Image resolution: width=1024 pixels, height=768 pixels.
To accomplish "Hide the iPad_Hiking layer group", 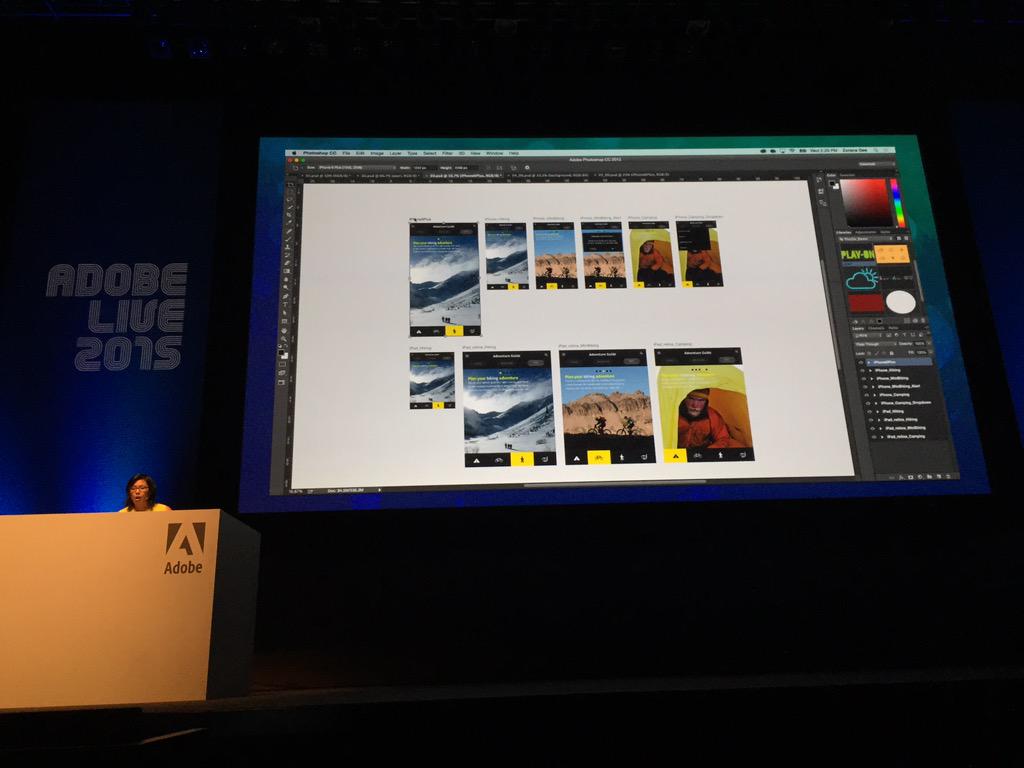I will (869, 411).
